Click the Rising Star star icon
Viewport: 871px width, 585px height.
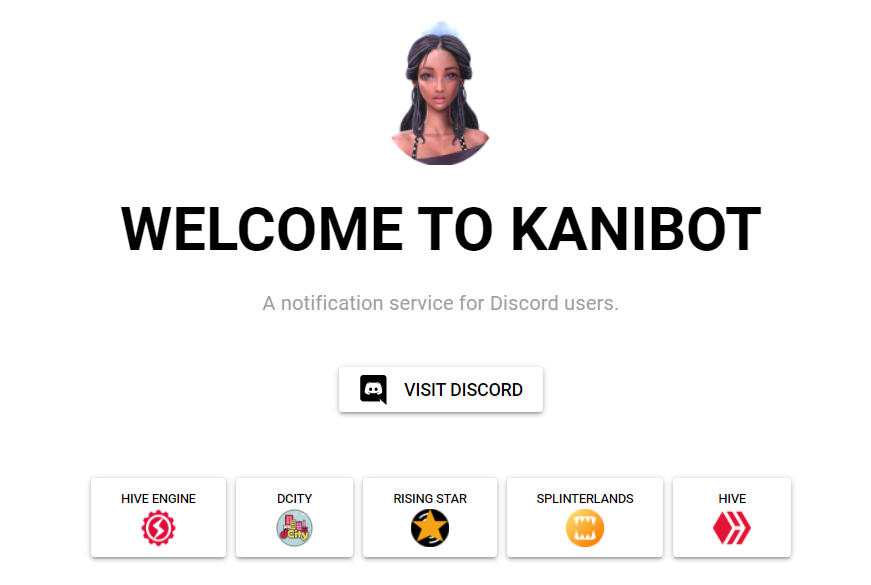tap(430, 528)
